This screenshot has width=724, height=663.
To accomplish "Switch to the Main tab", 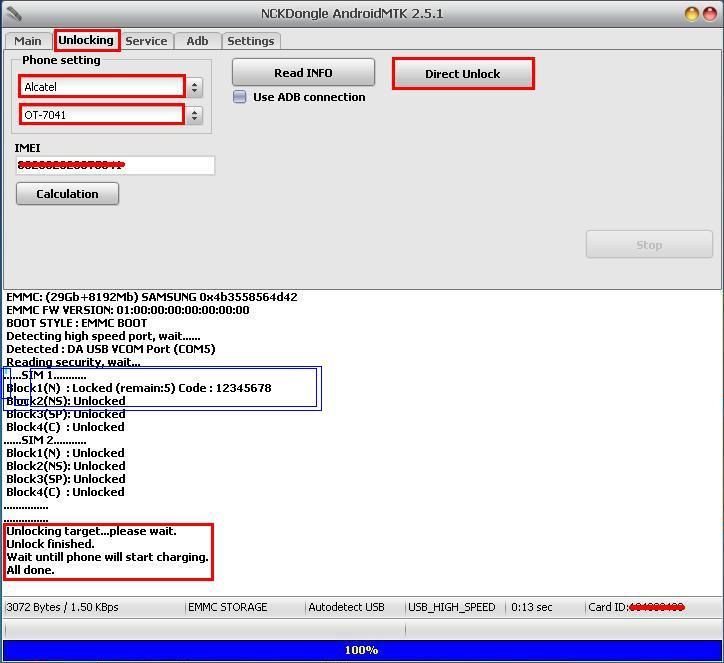I will click(x=28, y=41).
